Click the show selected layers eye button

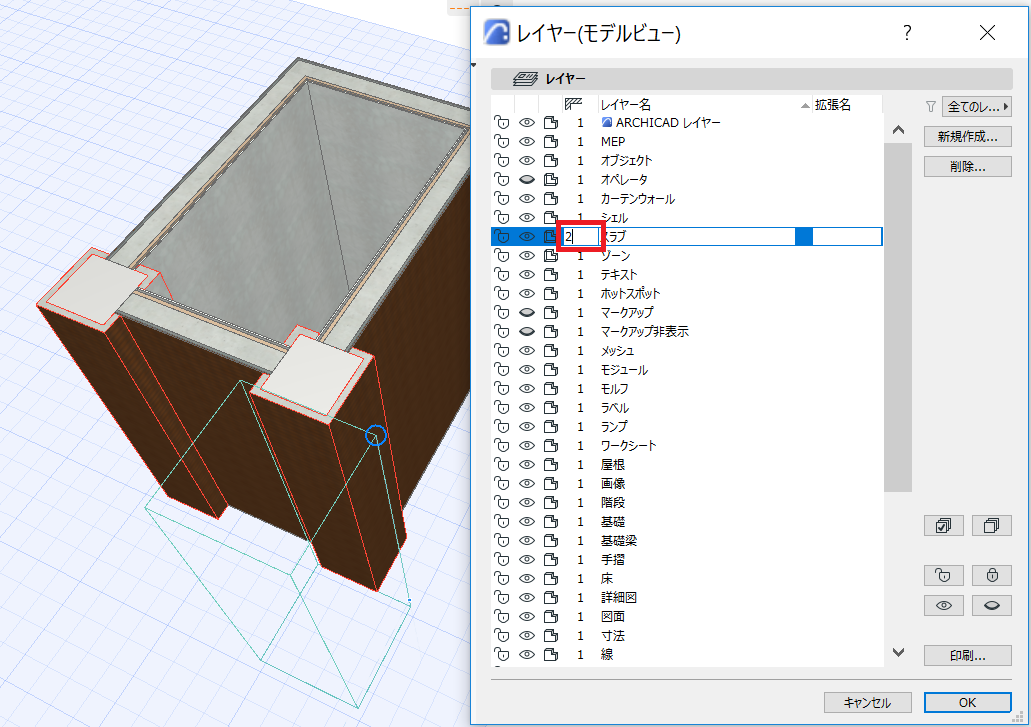[944, 605]
